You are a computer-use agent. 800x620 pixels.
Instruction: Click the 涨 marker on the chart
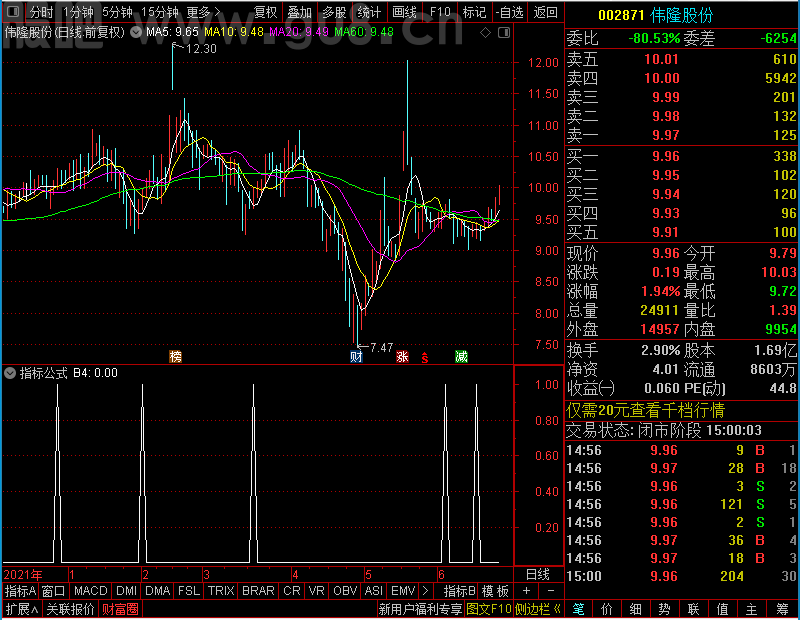(x=403, y=356)
